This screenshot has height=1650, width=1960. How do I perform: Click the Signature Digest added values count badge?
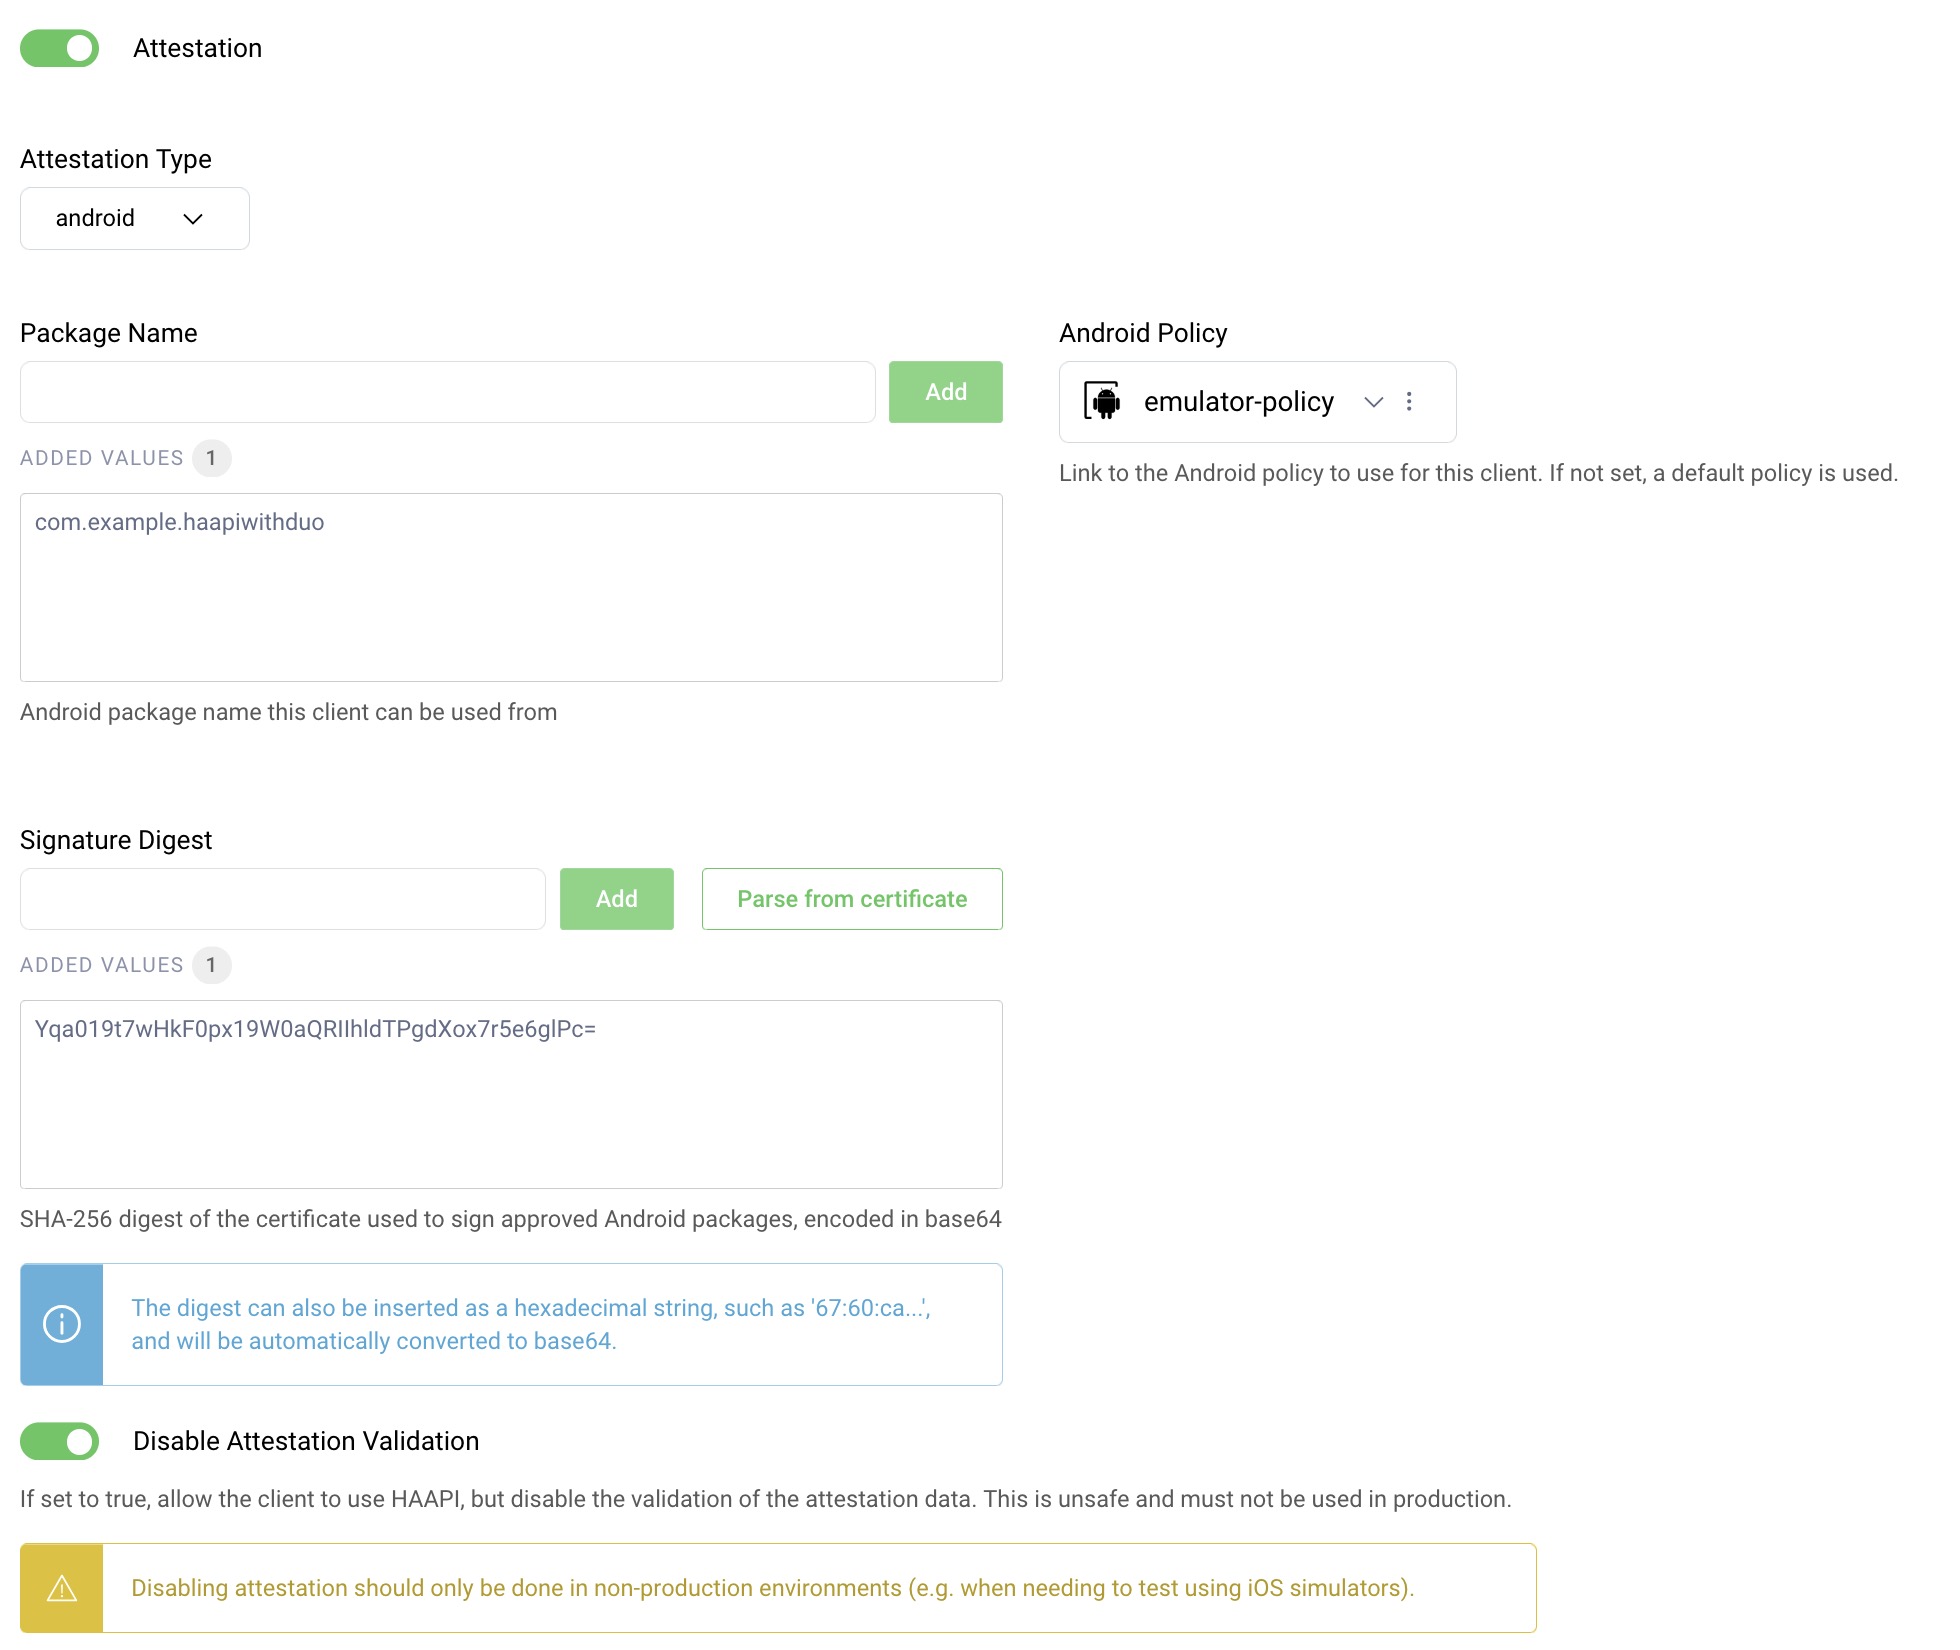point(211,965)
